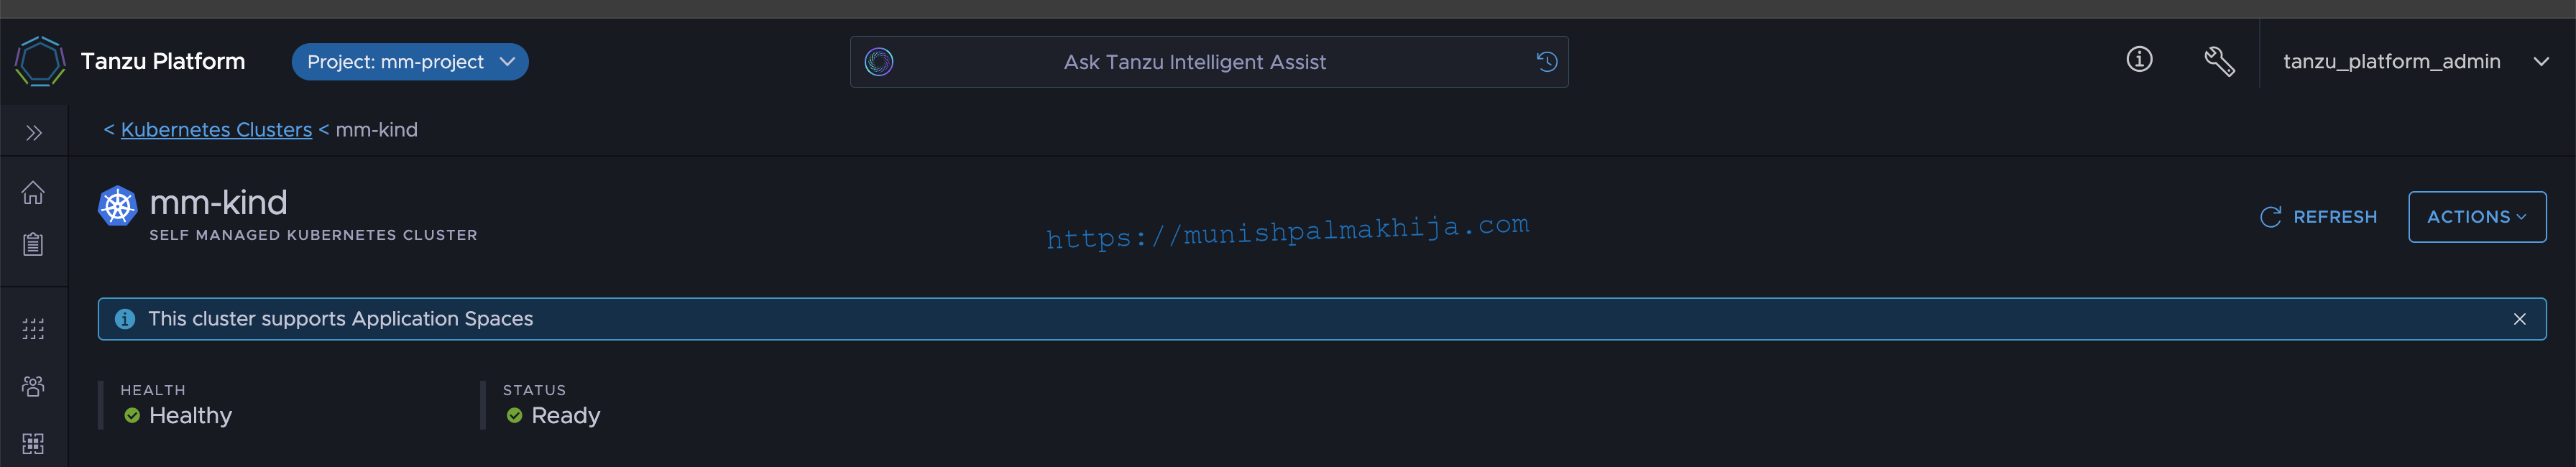Open the dotted grid icon in sidebar

[x=33, y=329]
